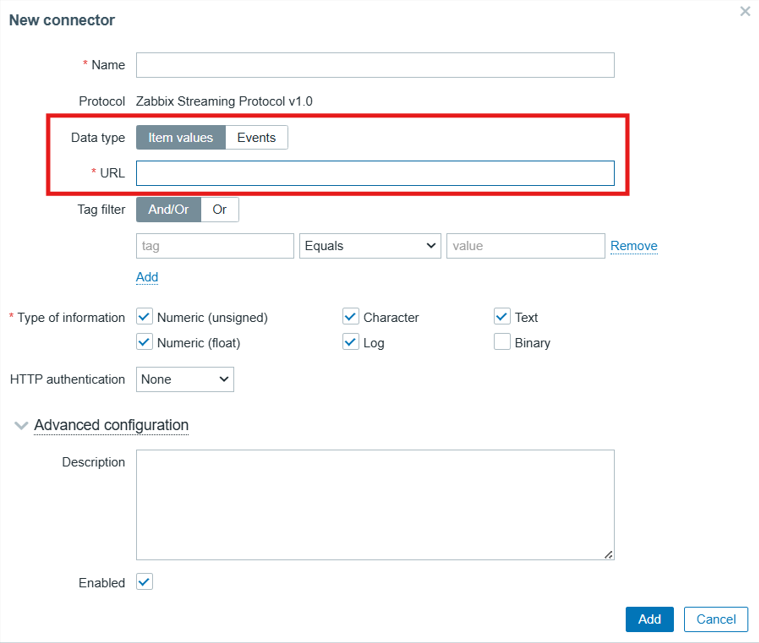Enable the Binary checkbox

[x=502, y=342]
